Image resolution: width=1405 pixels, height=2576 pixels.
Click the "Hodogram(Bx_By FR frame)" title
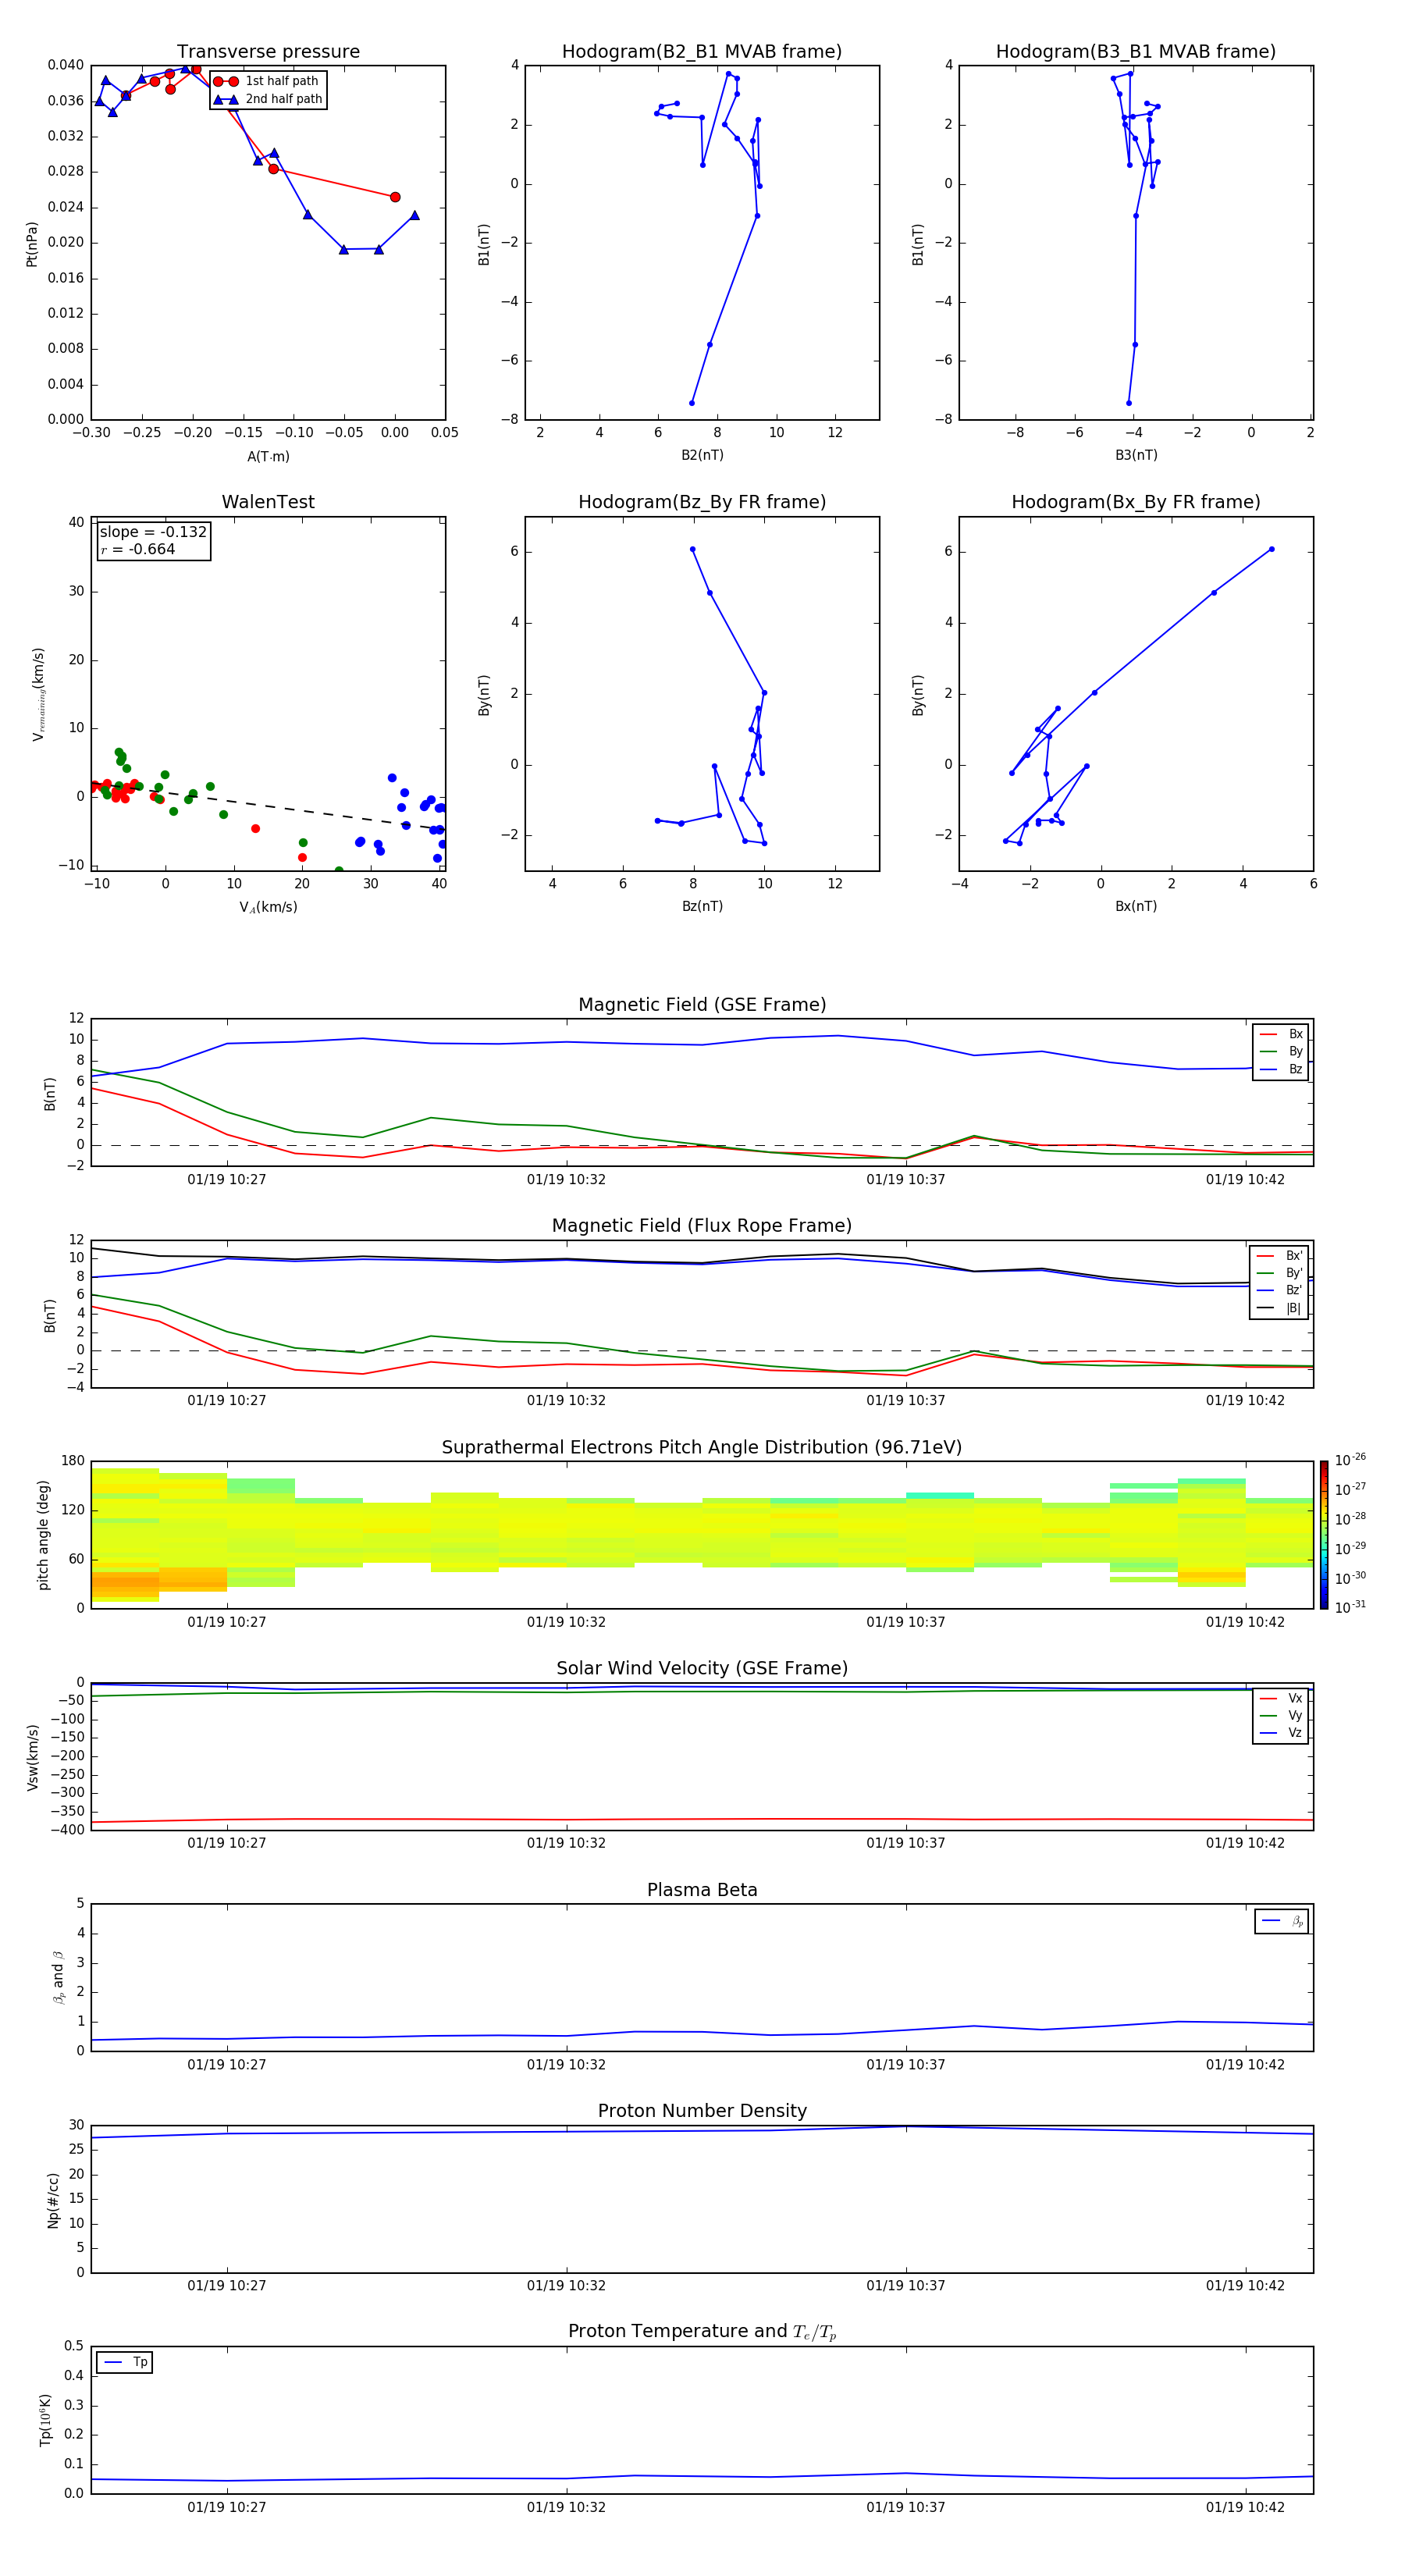(x=1136, y=502)
